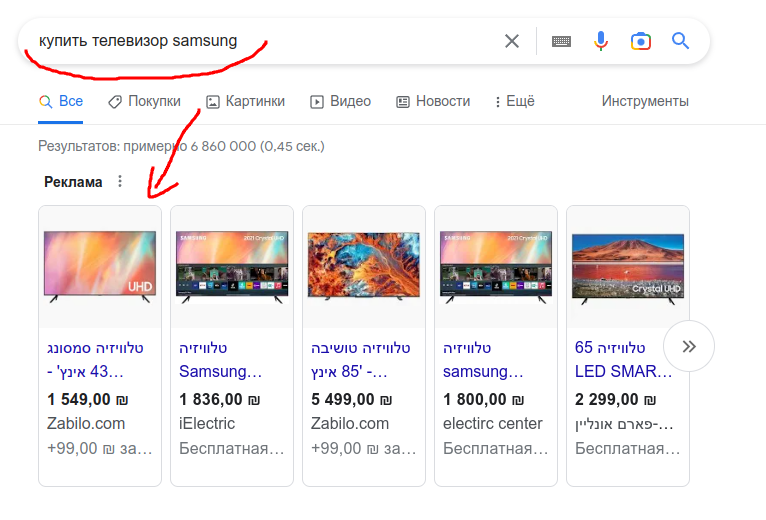The image size is (766, 520).
Task: Switch to the Картинки tab
Action: click(245, 101)
